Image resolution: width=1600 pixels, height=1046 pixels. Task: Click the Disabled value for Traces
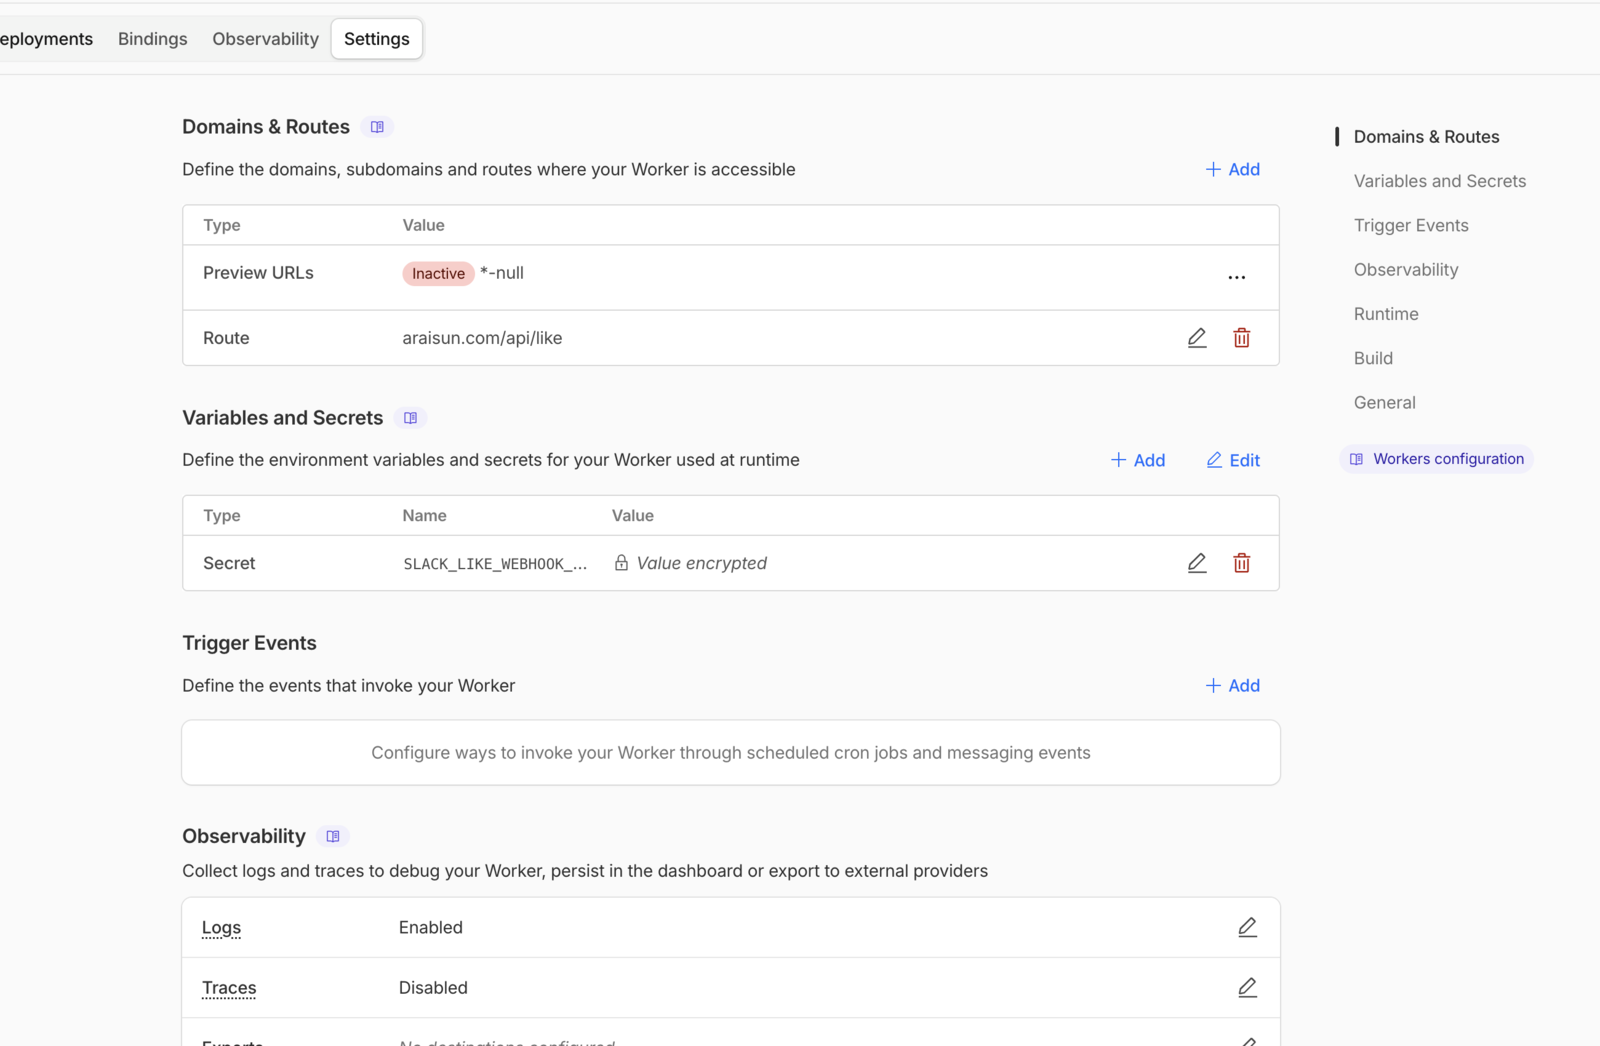click(433, 987)
